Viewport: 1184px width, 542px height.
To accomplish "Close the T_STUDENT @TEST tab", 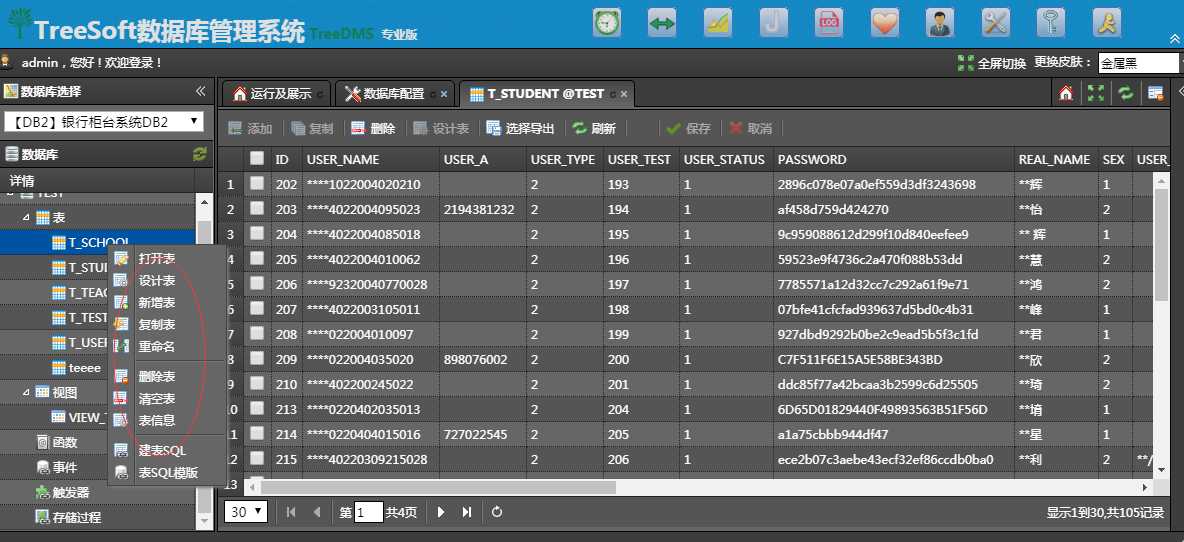I will click(x=624, y=94).
